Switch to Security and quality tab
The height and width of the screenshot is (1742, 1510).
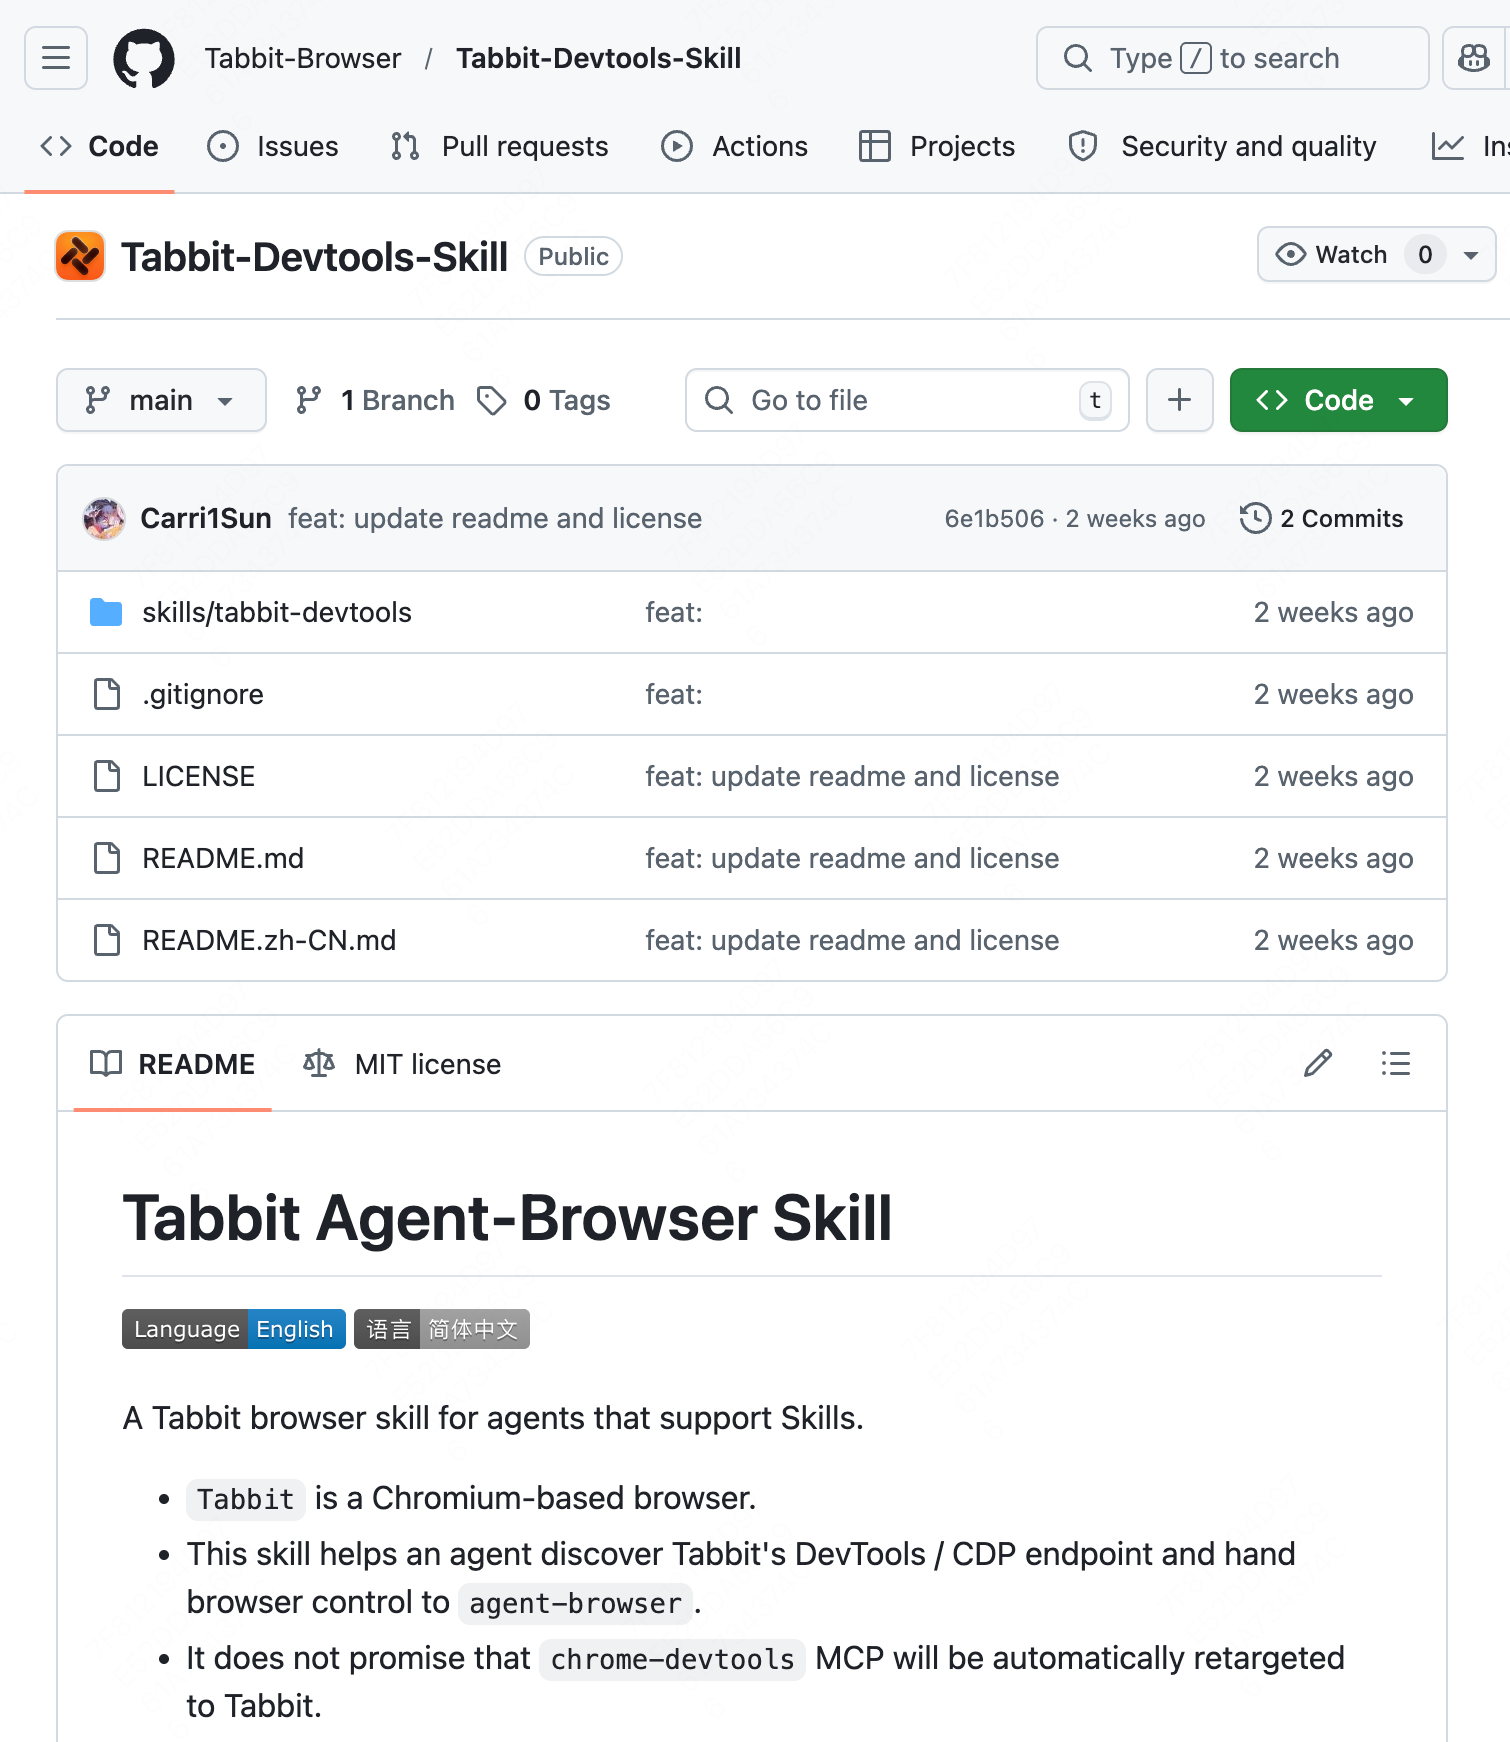tap(1223, 146)
